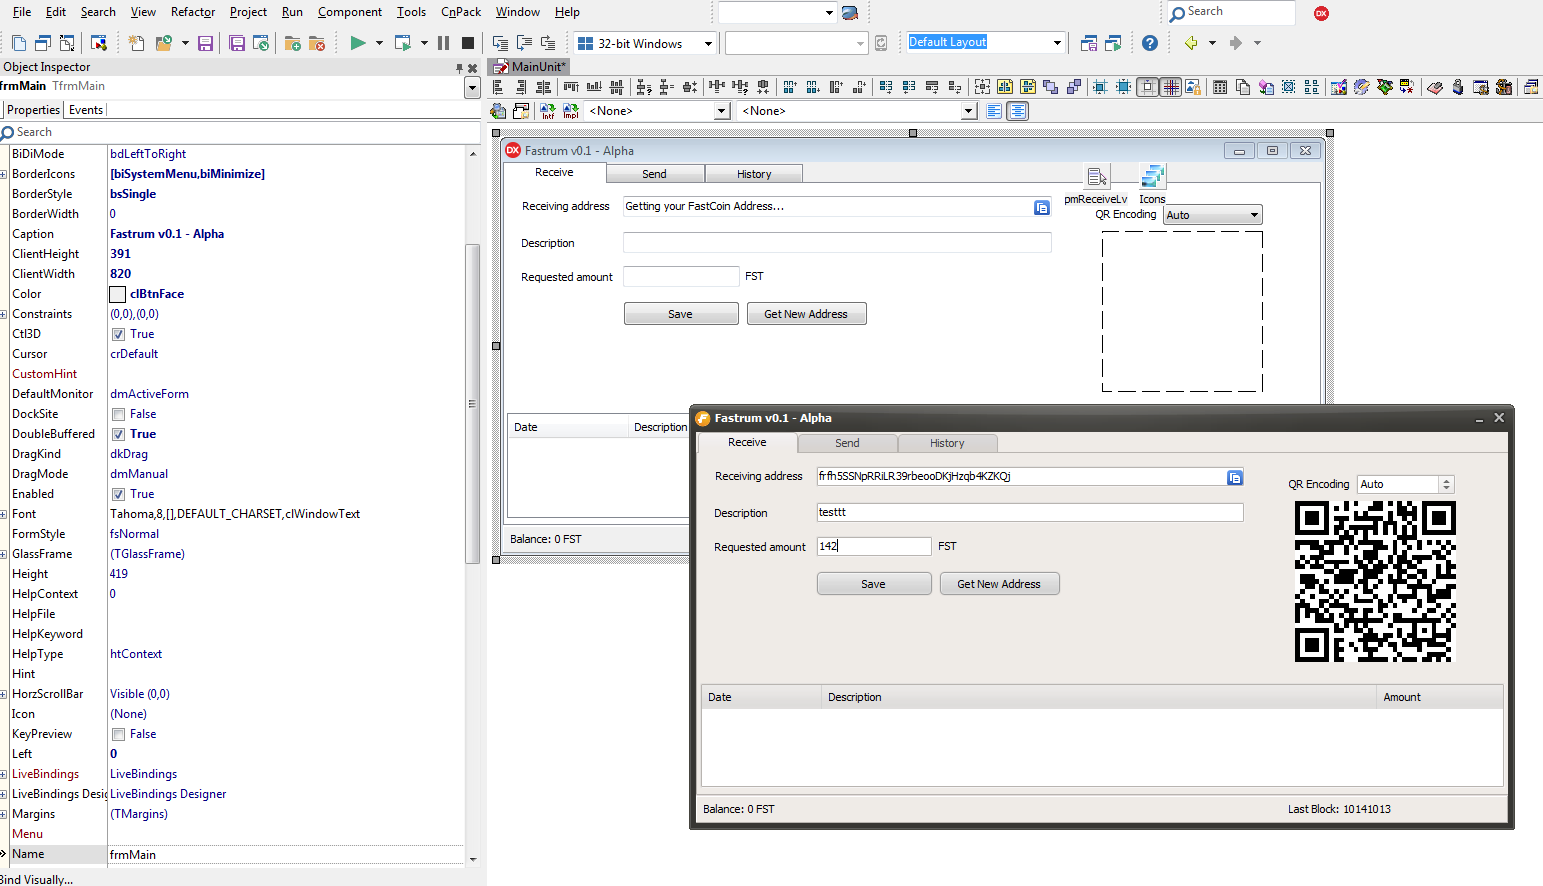The image size is (1543, 886).
Task: Click the Run Without Debugging icon
Action: pos(403,43)
